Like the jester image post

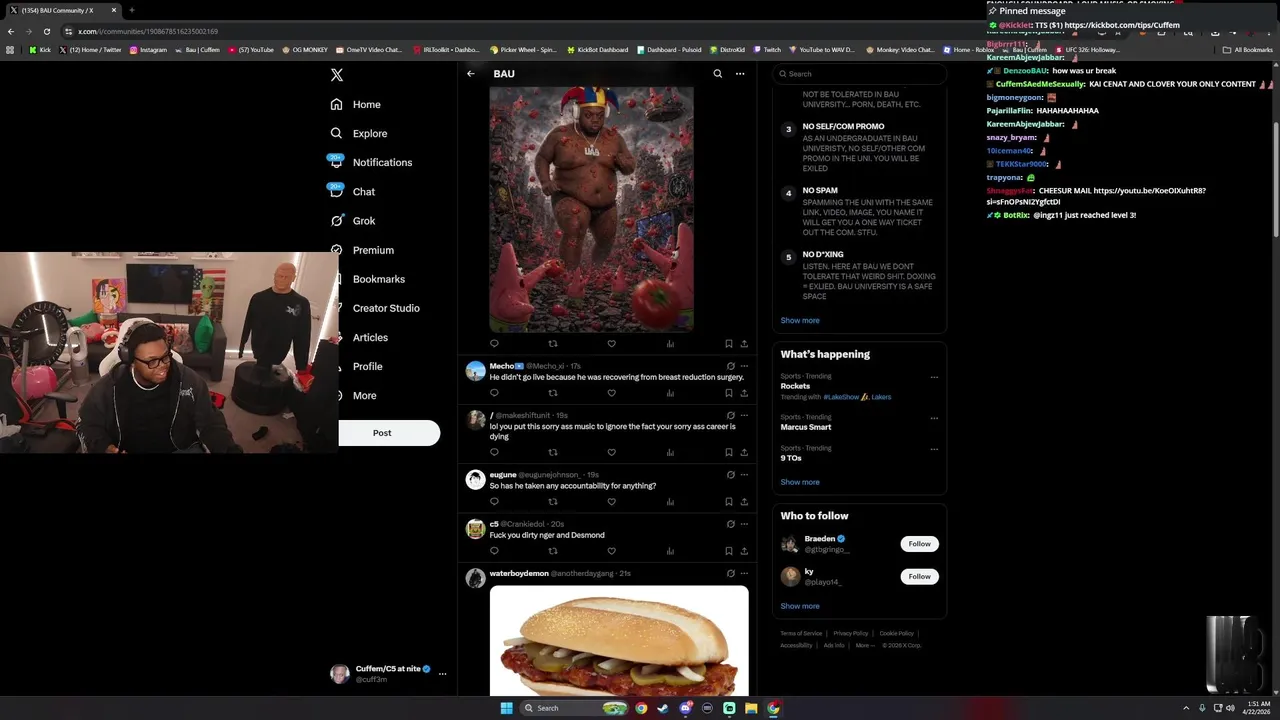611,344
